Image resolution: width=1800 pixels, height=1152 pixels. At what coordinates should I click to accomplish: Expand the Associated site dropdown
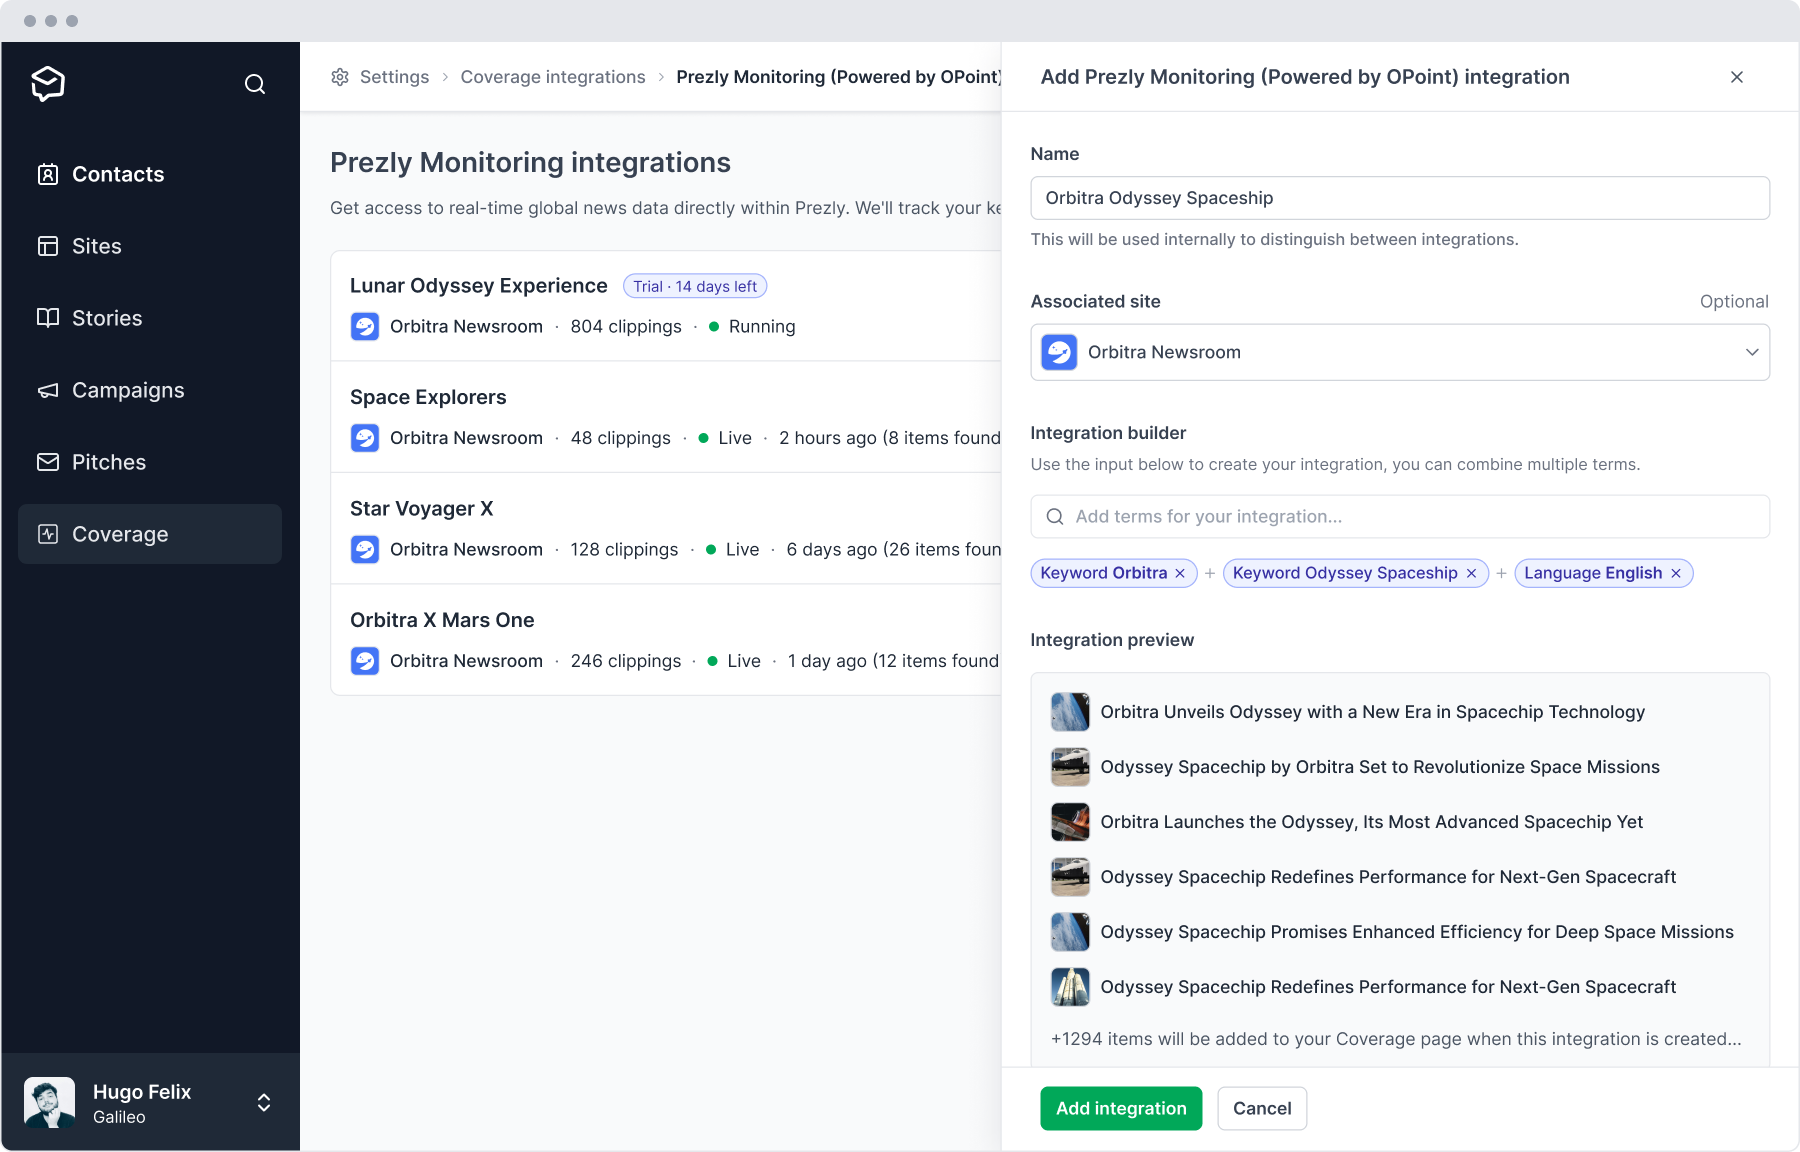(x=1751, y=352)
